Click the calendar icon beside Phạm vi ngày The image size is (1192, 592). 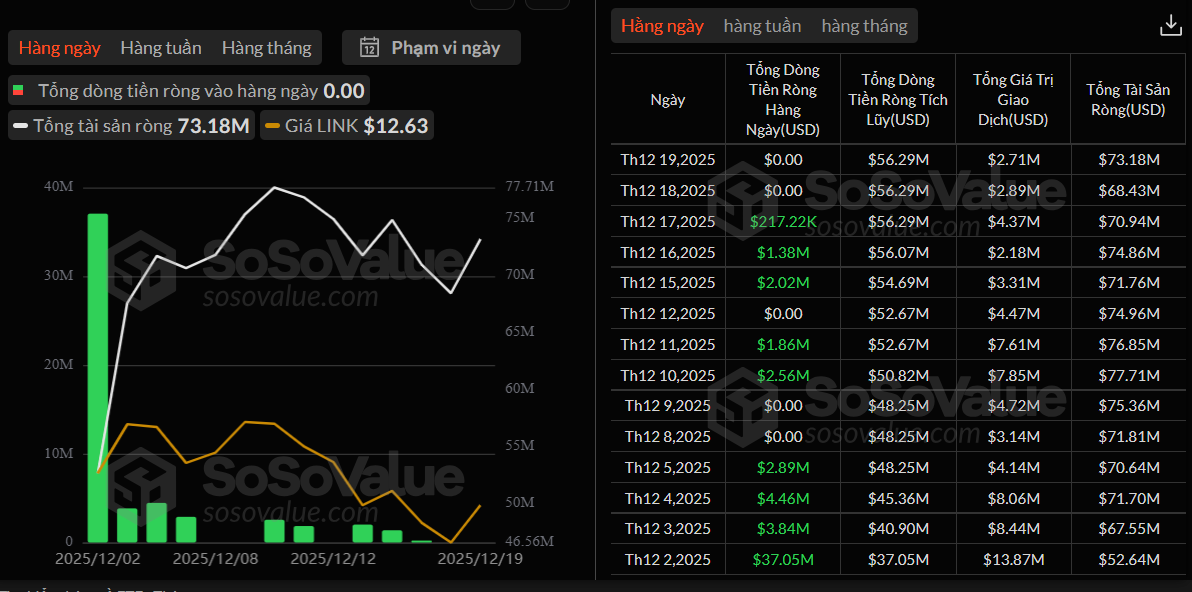coord(369,47)
